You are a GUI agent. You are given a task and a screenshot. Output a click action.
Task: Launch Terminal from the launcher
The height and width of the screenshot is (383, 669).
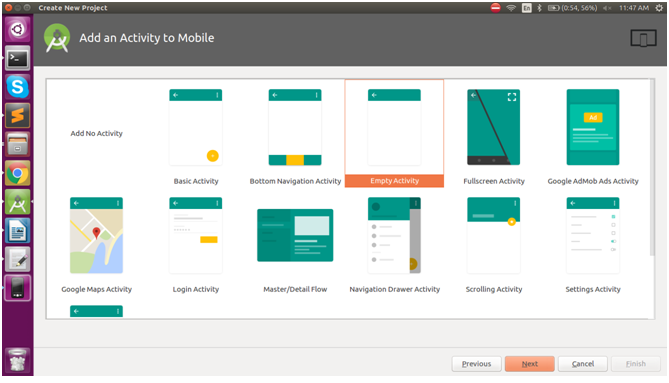tap(17, 58)
